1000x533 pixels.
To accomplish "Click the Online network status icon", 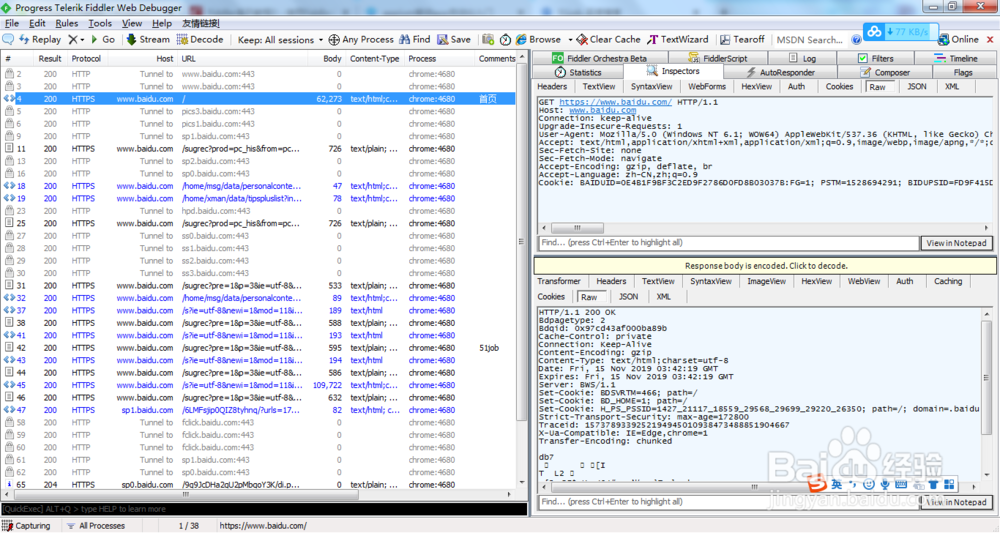I will 958,40.
